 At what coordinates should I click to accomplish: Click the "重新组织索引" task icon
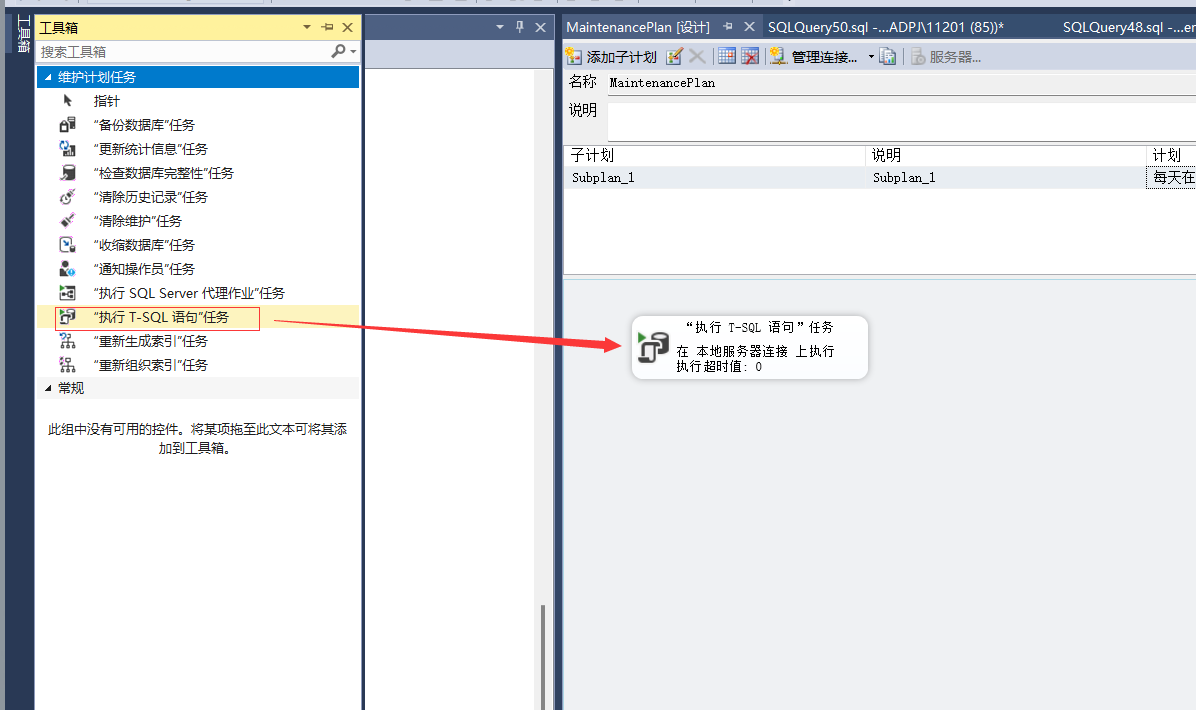pos(68,365)
